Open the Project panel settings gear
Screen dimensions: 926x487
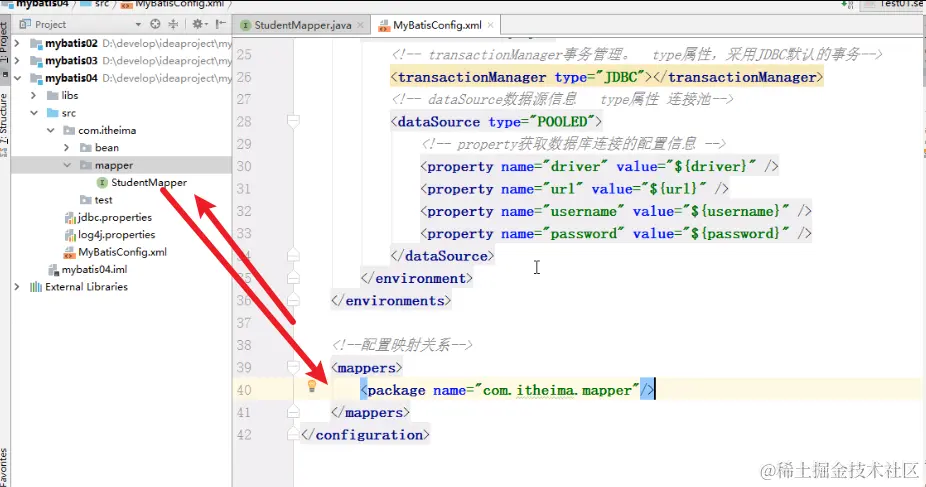[197, 24]
